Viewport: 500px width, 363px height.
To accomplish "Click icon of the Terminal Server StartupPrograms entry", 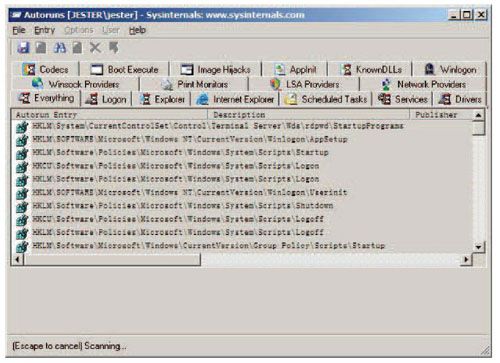I will point(22,126).
